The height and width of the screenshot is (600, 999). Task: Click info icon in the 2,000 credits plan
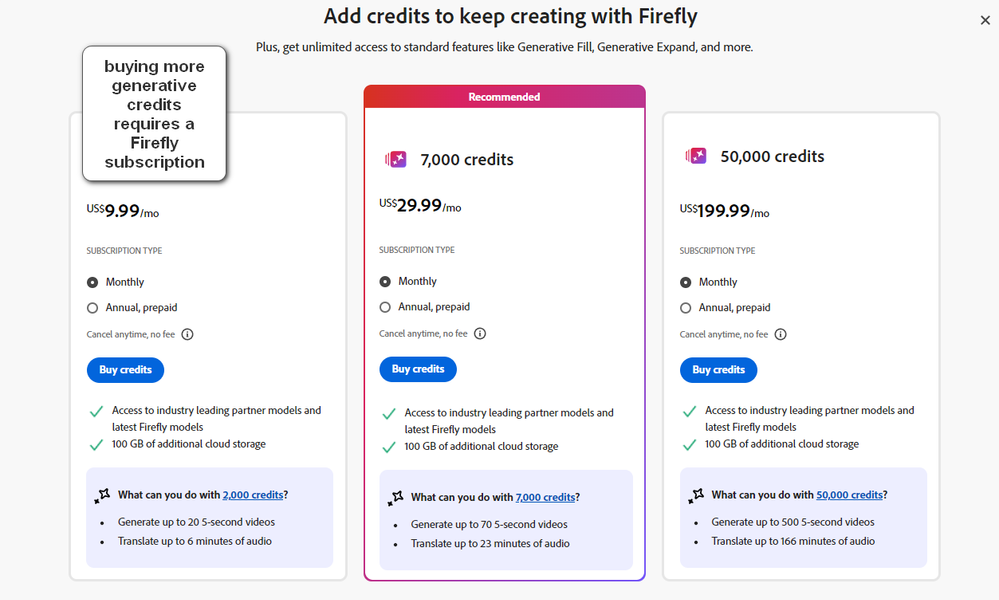point(187,335)
